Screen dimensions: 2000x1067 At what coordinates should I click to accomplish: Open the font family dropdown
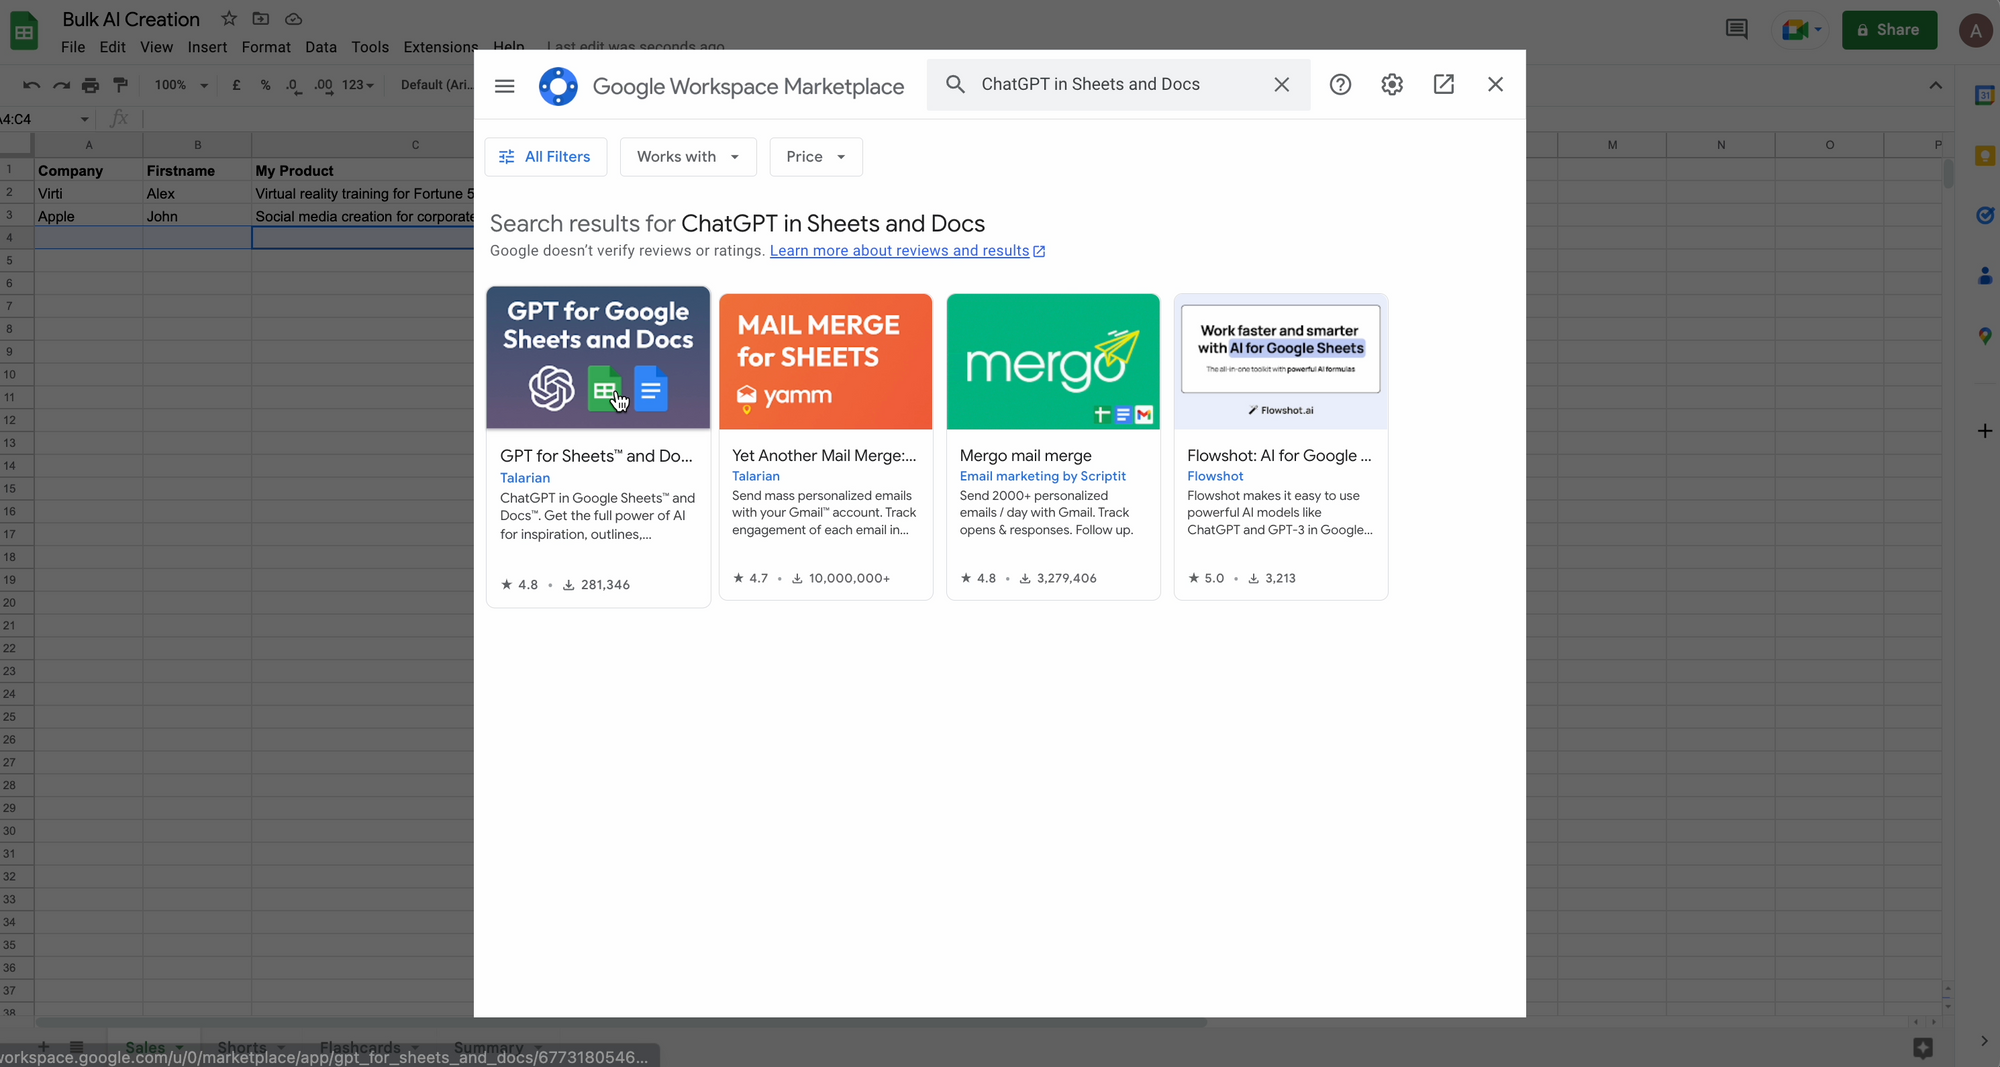(x=436, y=85)
